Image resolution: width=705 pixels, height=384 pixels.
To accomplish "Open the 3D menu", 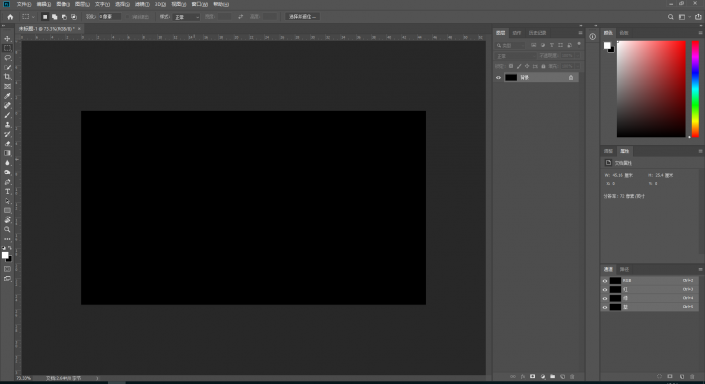I will coord(160,4).
